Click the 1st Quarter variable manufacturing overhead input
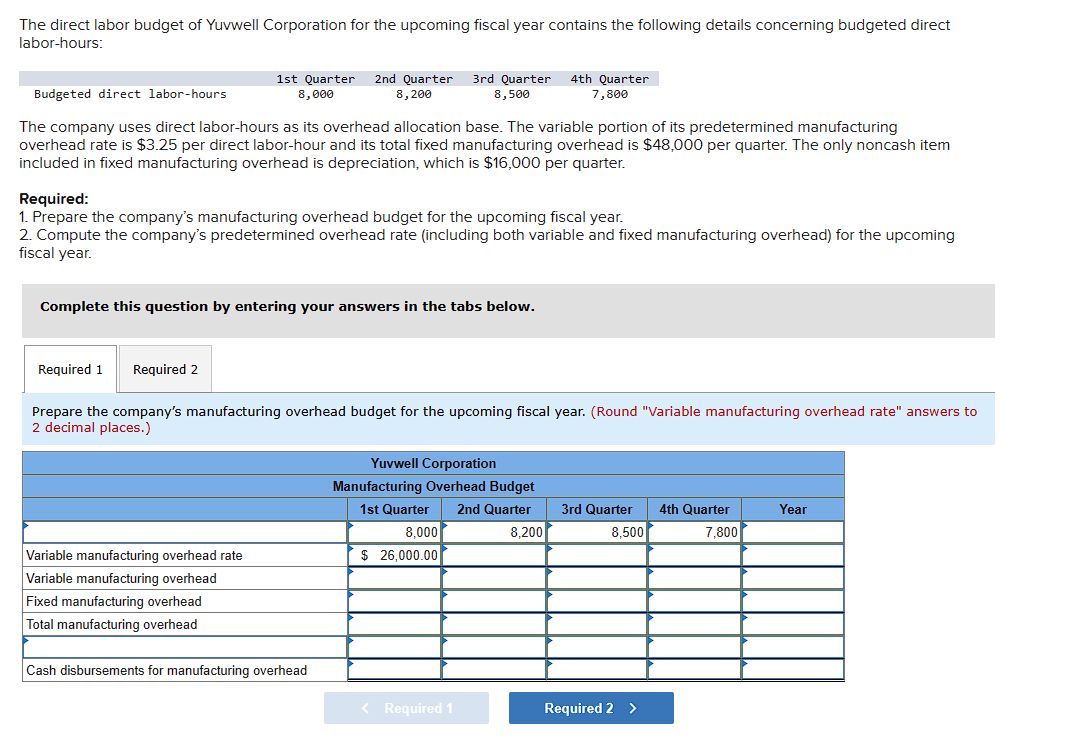The image size is (1081, 743). [x=393, y=578]
